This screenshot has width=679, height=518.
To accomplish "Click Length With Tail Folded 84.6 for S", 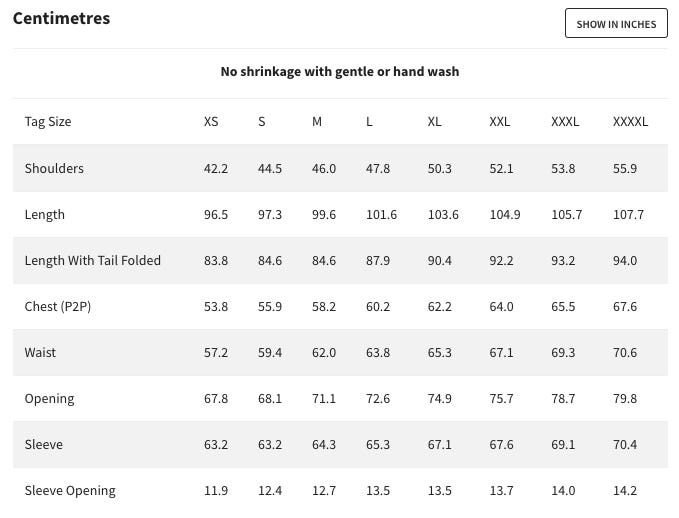I will click(x=270, y=260).
